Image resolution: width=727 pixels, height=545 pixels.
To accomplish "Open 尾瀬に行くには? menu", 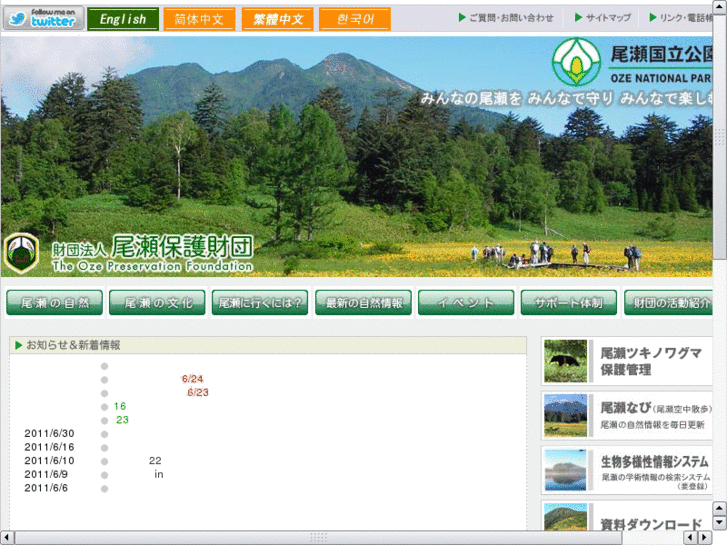I will point(260,303).
